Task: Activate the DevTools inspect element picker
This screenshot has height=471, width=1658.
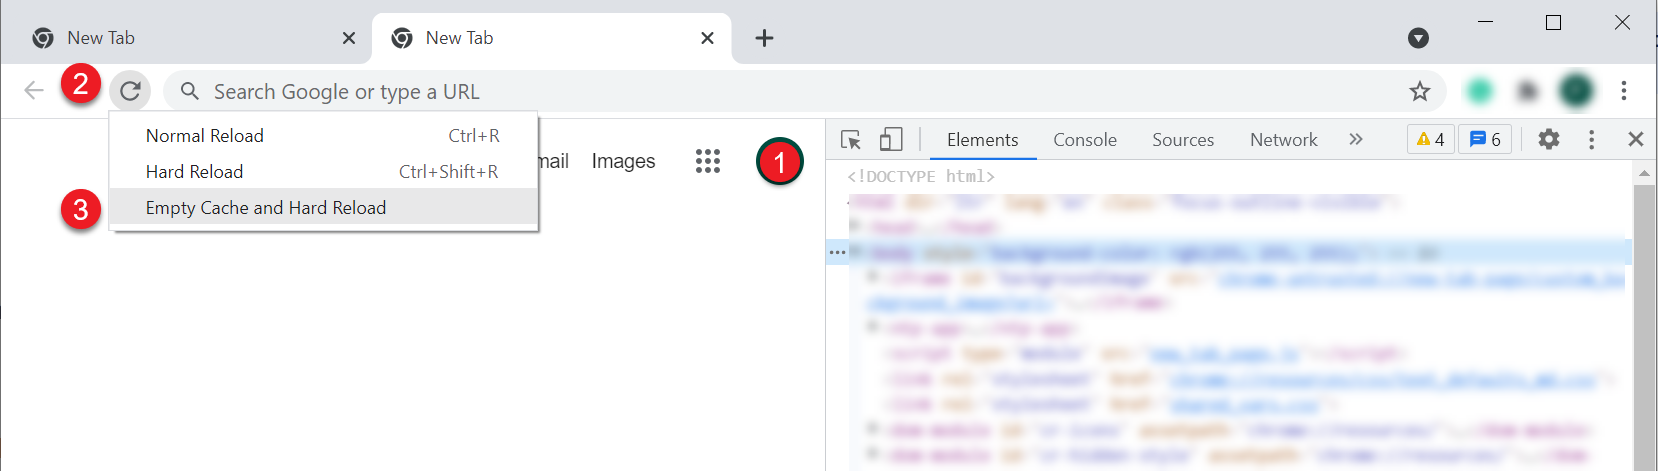Action: click(x=851, y=140)
